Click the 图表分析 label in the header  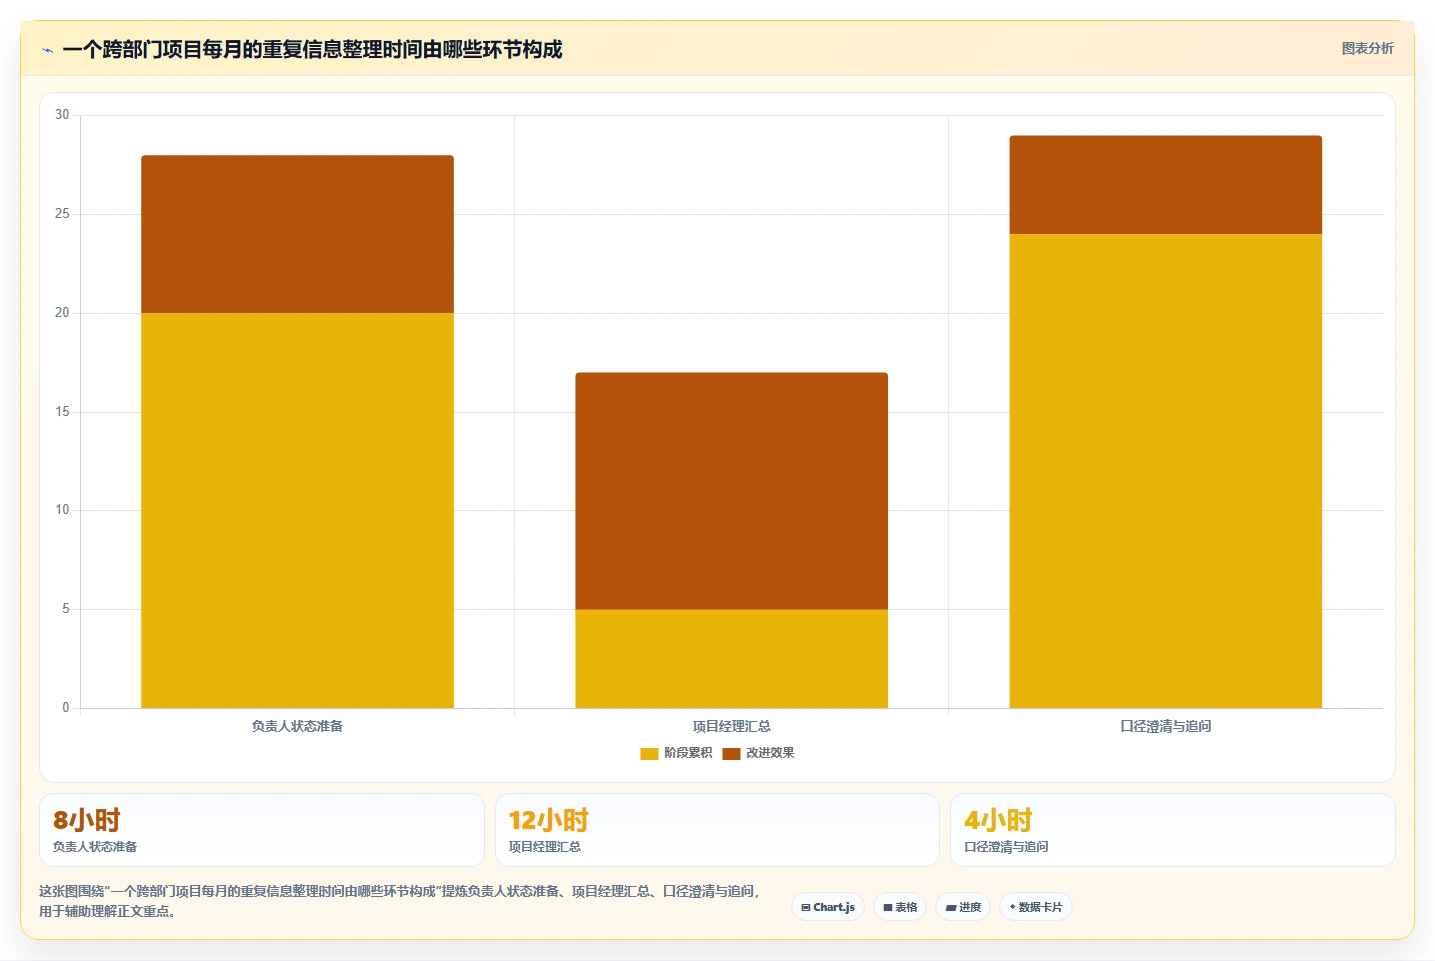click(x=1367, y=48)
